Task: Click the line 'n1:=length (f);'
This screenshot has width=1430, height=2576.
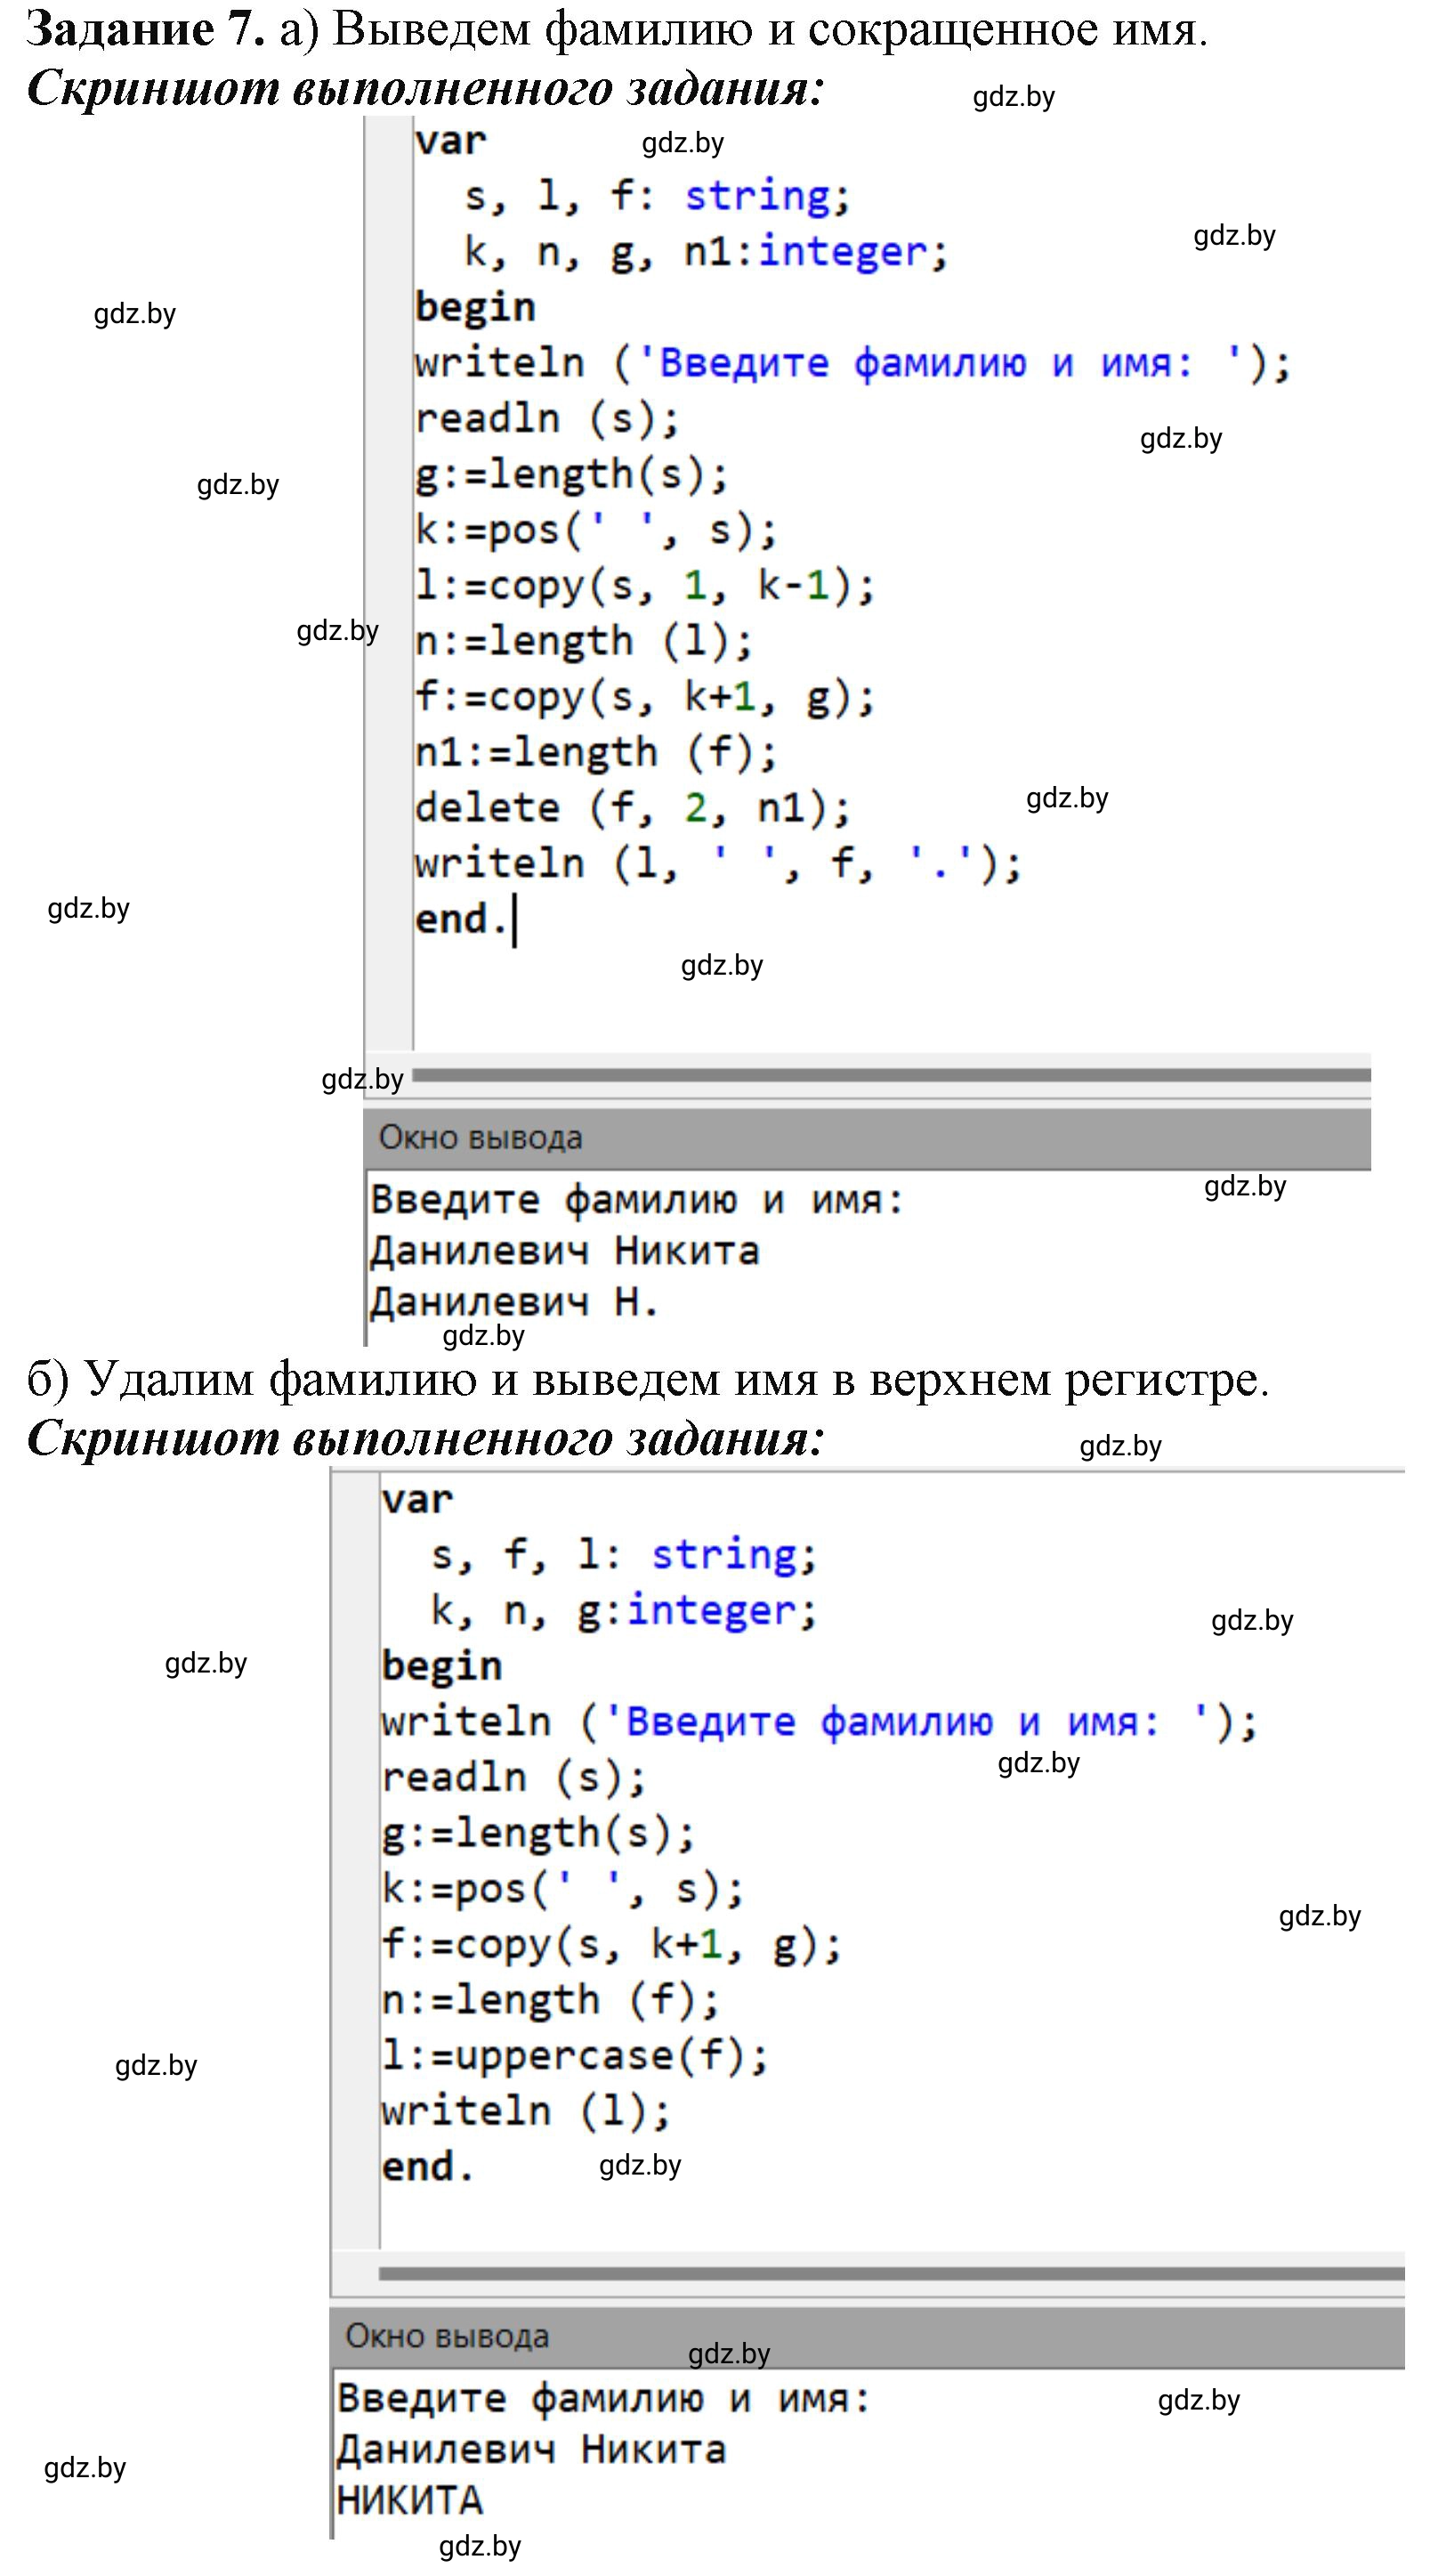Action: [x=596, y=752]
